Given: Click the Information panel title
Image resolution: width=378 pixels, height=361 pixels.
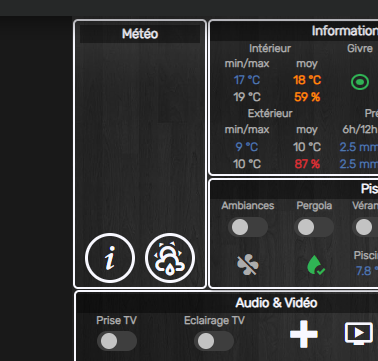Looking at the screenshot, I should point(345,31).
